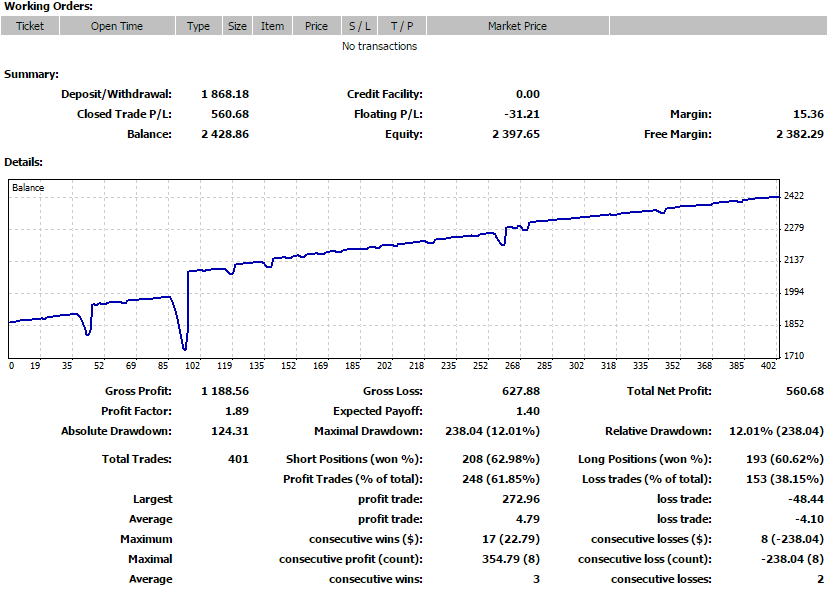831x590 pixels.
Task: Click the Type column header
Action: [x=198, y=26]
